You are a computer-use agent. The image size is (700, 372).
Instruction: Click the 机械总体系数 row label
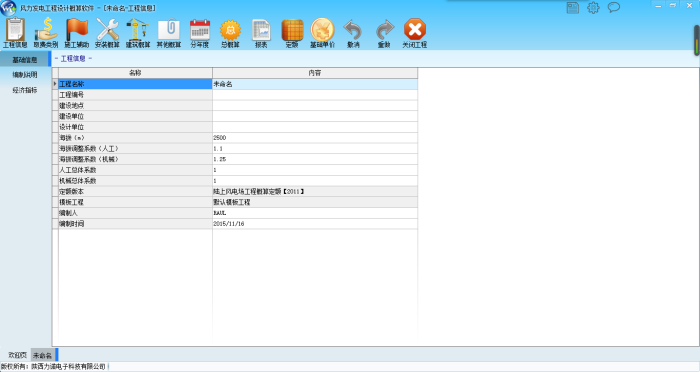click(135, 181)
